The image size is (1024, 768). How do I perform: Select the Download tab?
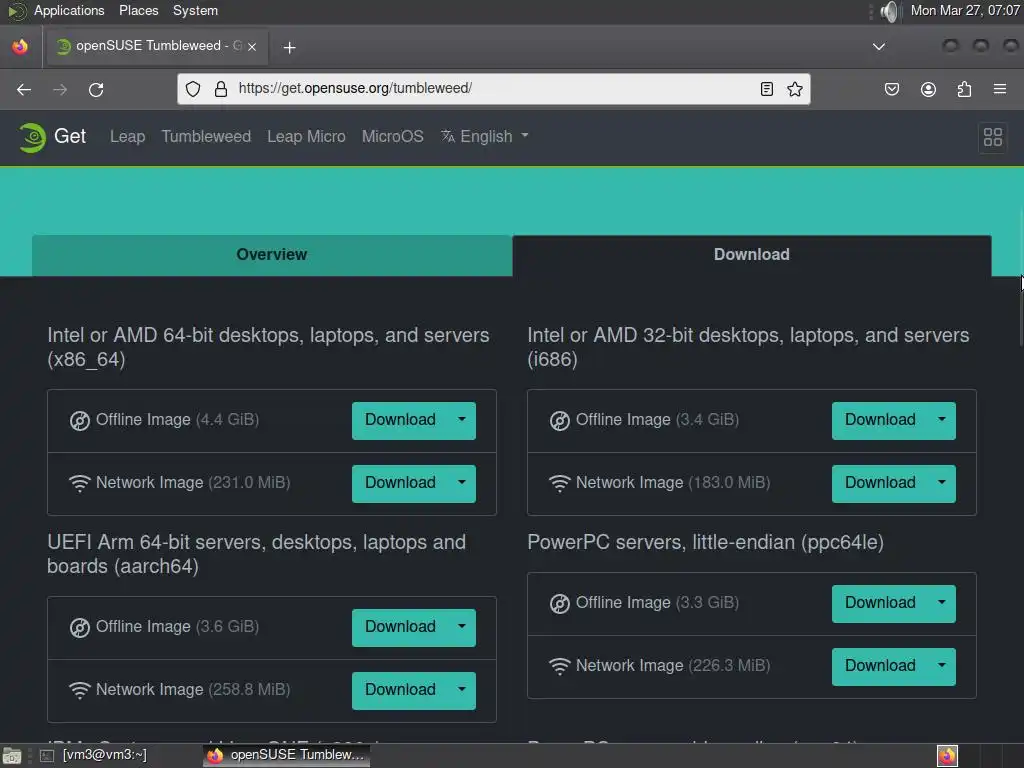point(752,255)
